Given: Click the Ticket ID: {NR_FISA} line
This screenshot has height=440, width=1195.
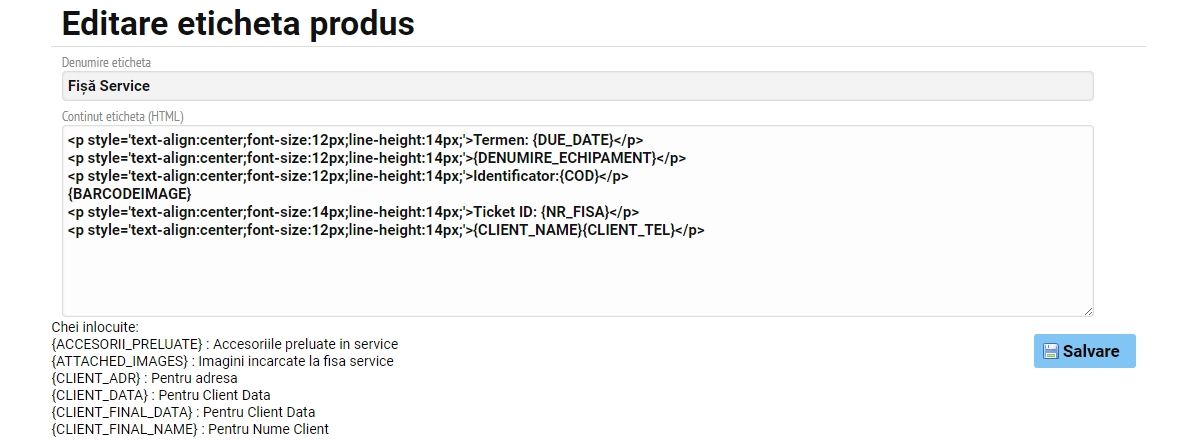Looking at the screenshot, I should [354, 212].
